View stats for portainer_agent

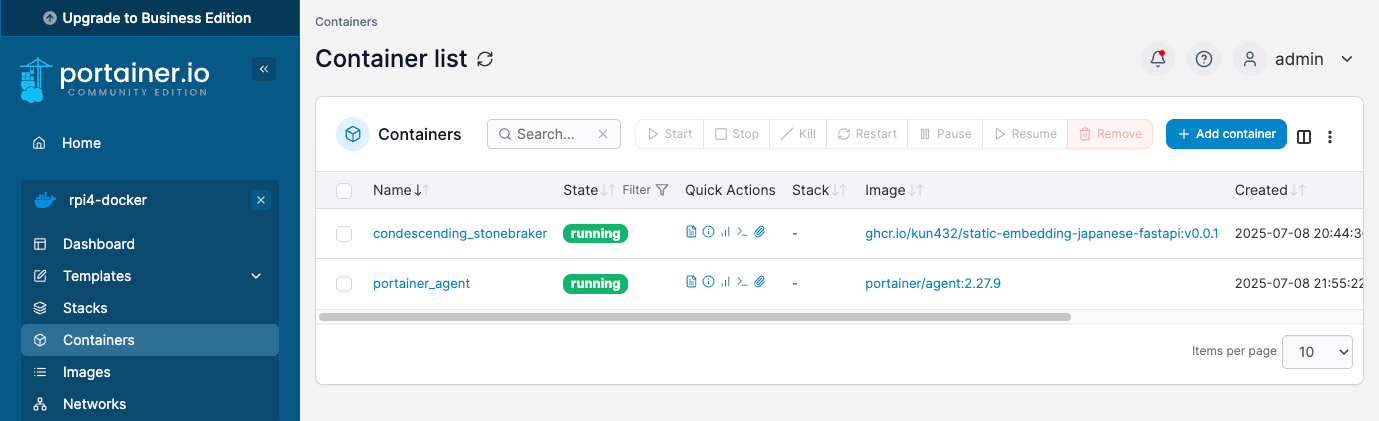(725, 283)
